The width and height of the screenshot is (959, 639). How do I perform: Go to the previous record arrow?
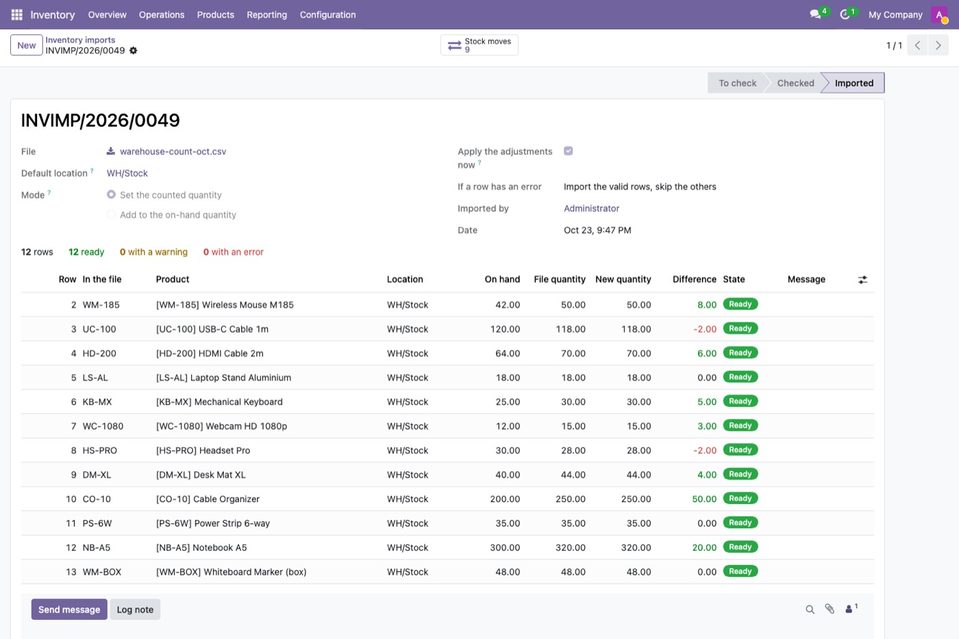[x=917, y=45]
